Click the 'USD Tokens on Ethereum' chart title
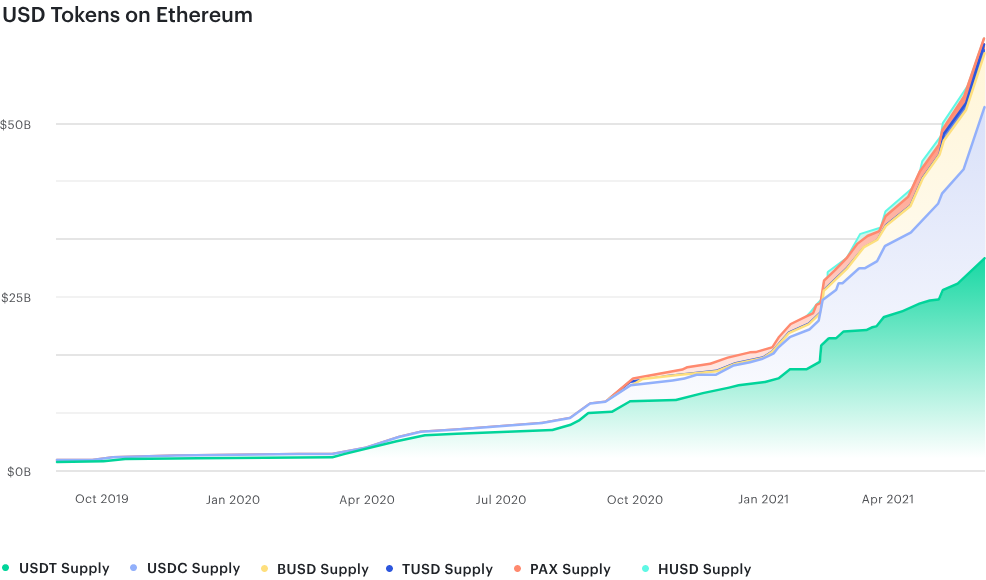Screen dimensions: 986x580 pos(127,16)
